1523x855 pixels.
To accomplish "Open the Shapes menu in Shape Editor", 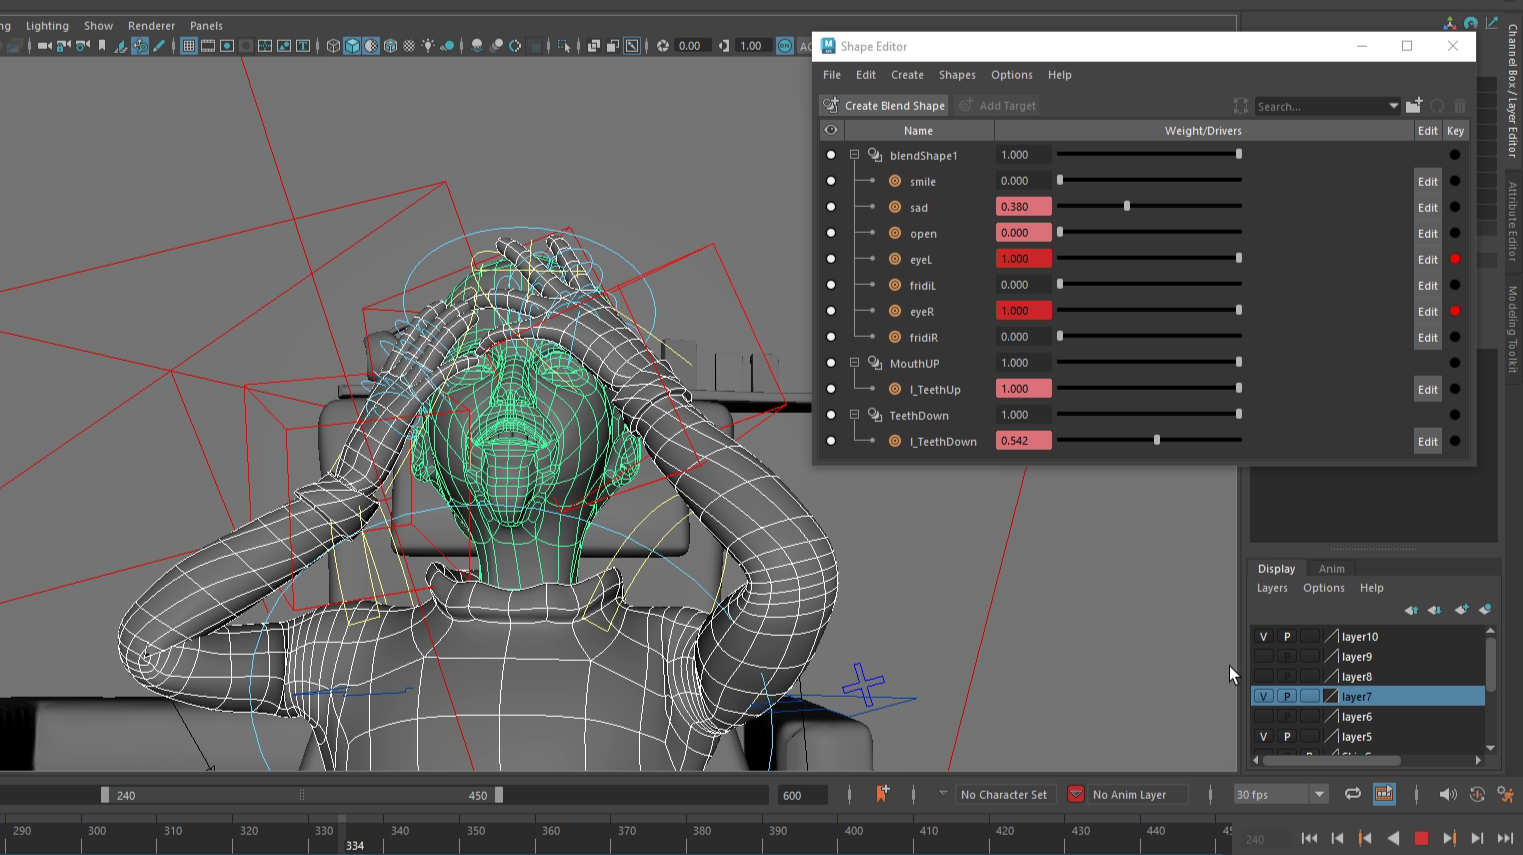I will (x=956, y=75).
